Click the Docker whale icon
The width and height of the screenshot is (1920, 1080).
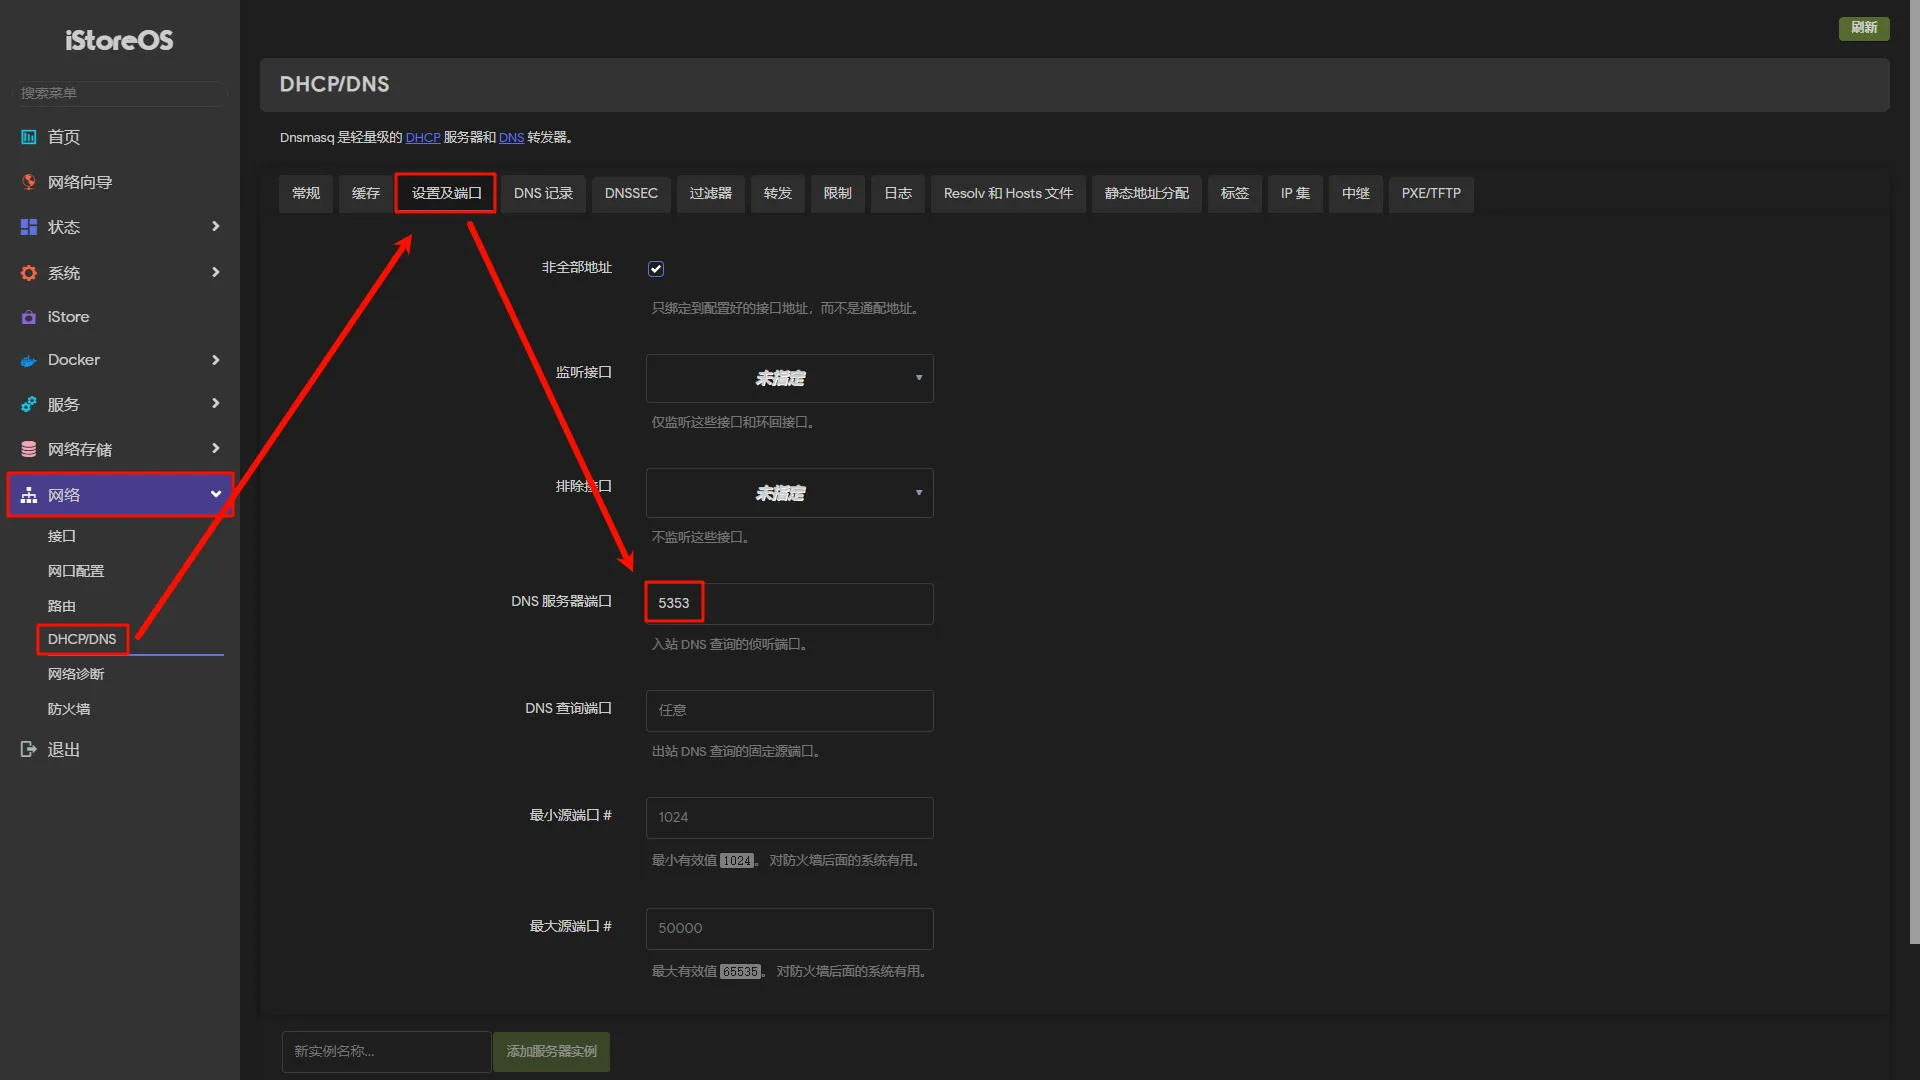click(29, 360)
